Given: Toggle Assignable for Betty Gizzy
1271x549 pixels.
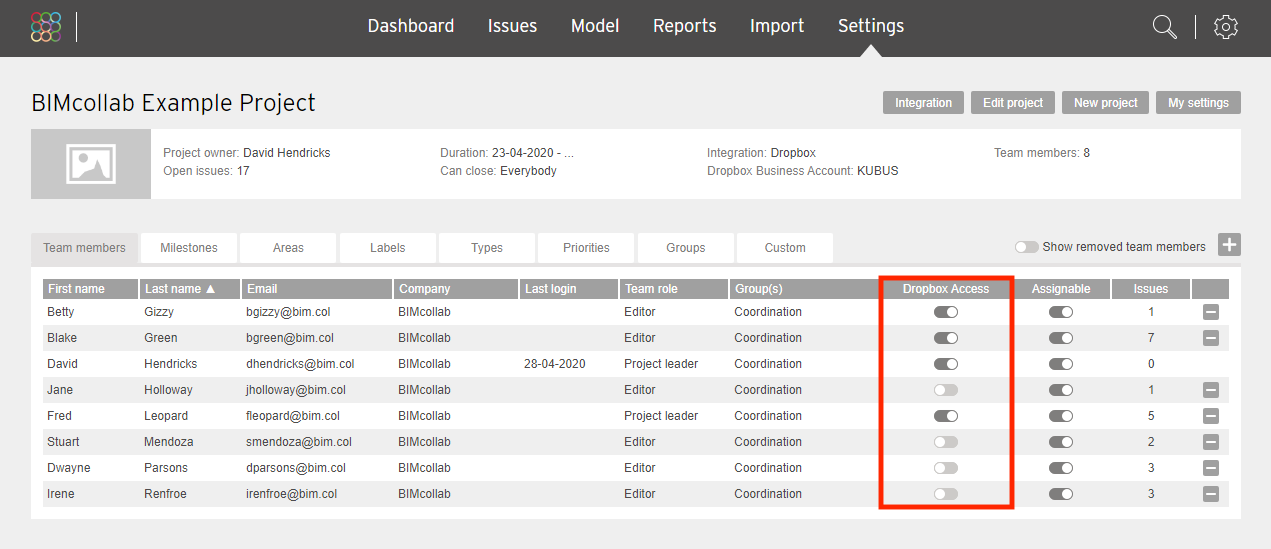Looking at the screenshot, I should tap(1061, 312).
